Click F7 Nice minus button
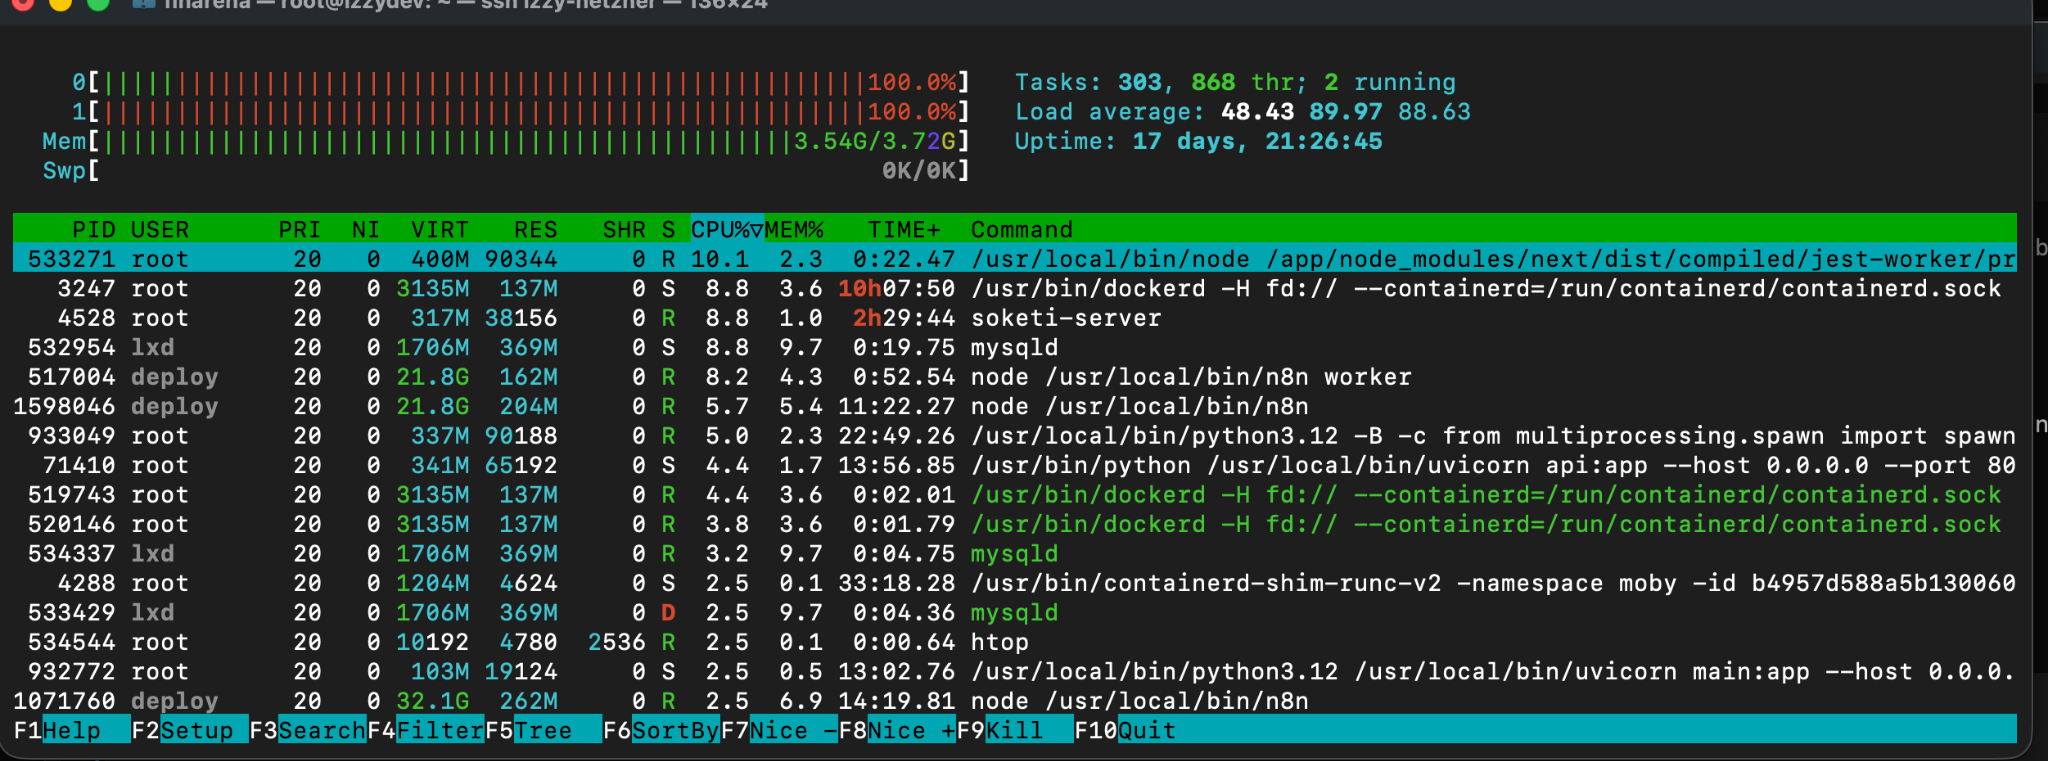 click(791, 731)
